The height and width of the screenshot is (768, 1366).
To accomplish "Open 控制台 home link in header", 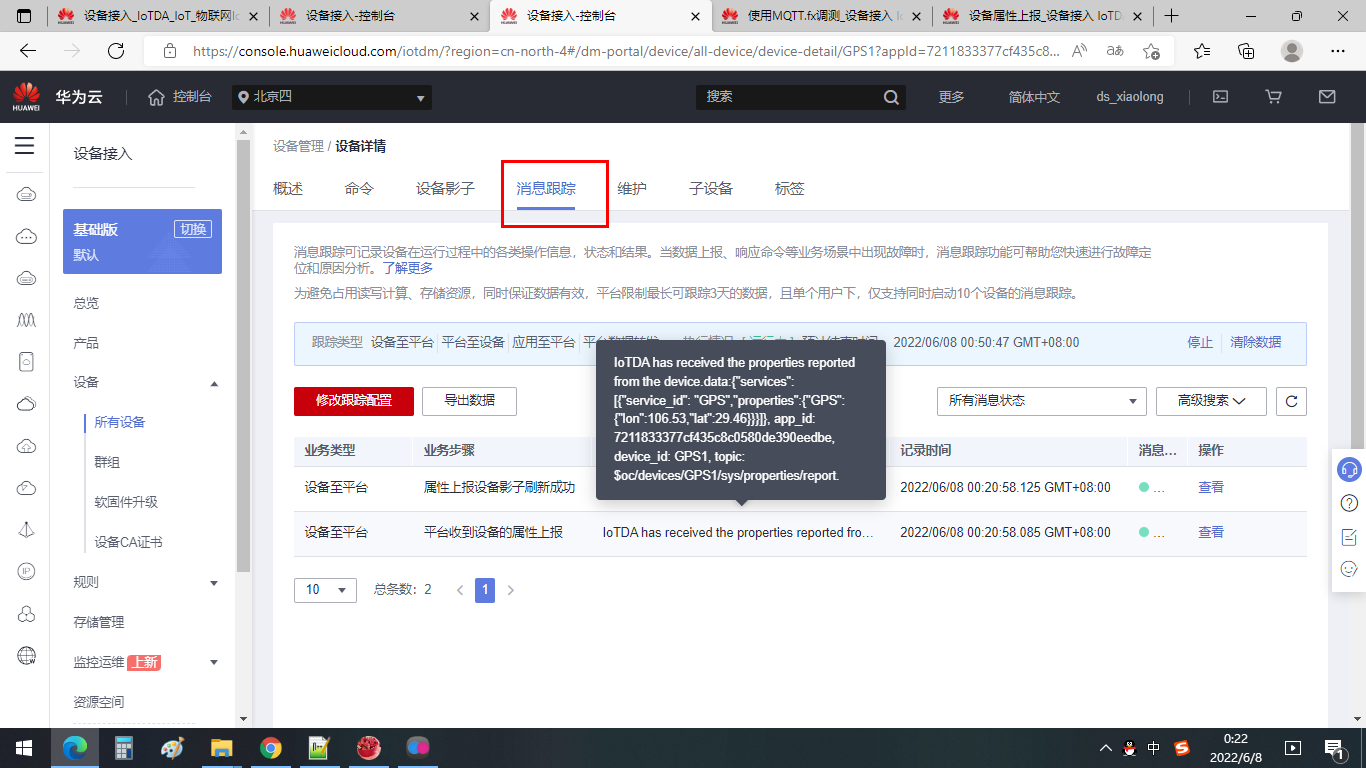I will pos(180,97).
